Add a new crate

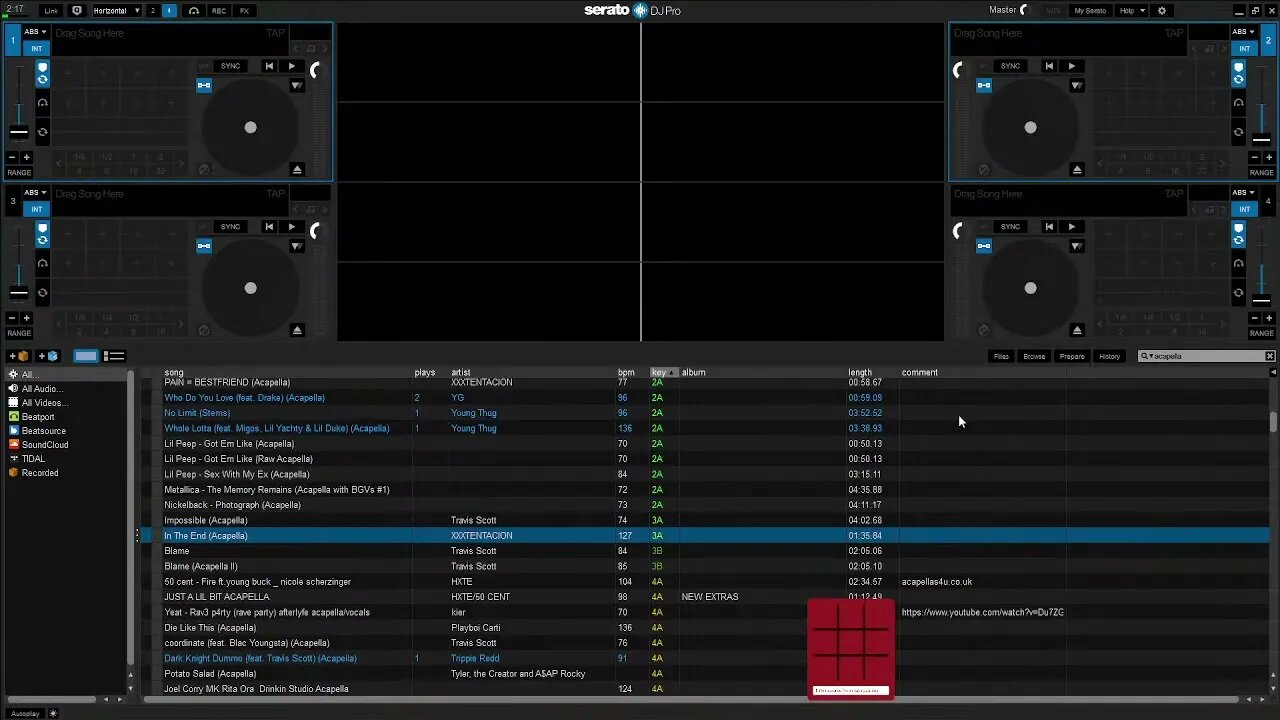click(x=20, y=356)
